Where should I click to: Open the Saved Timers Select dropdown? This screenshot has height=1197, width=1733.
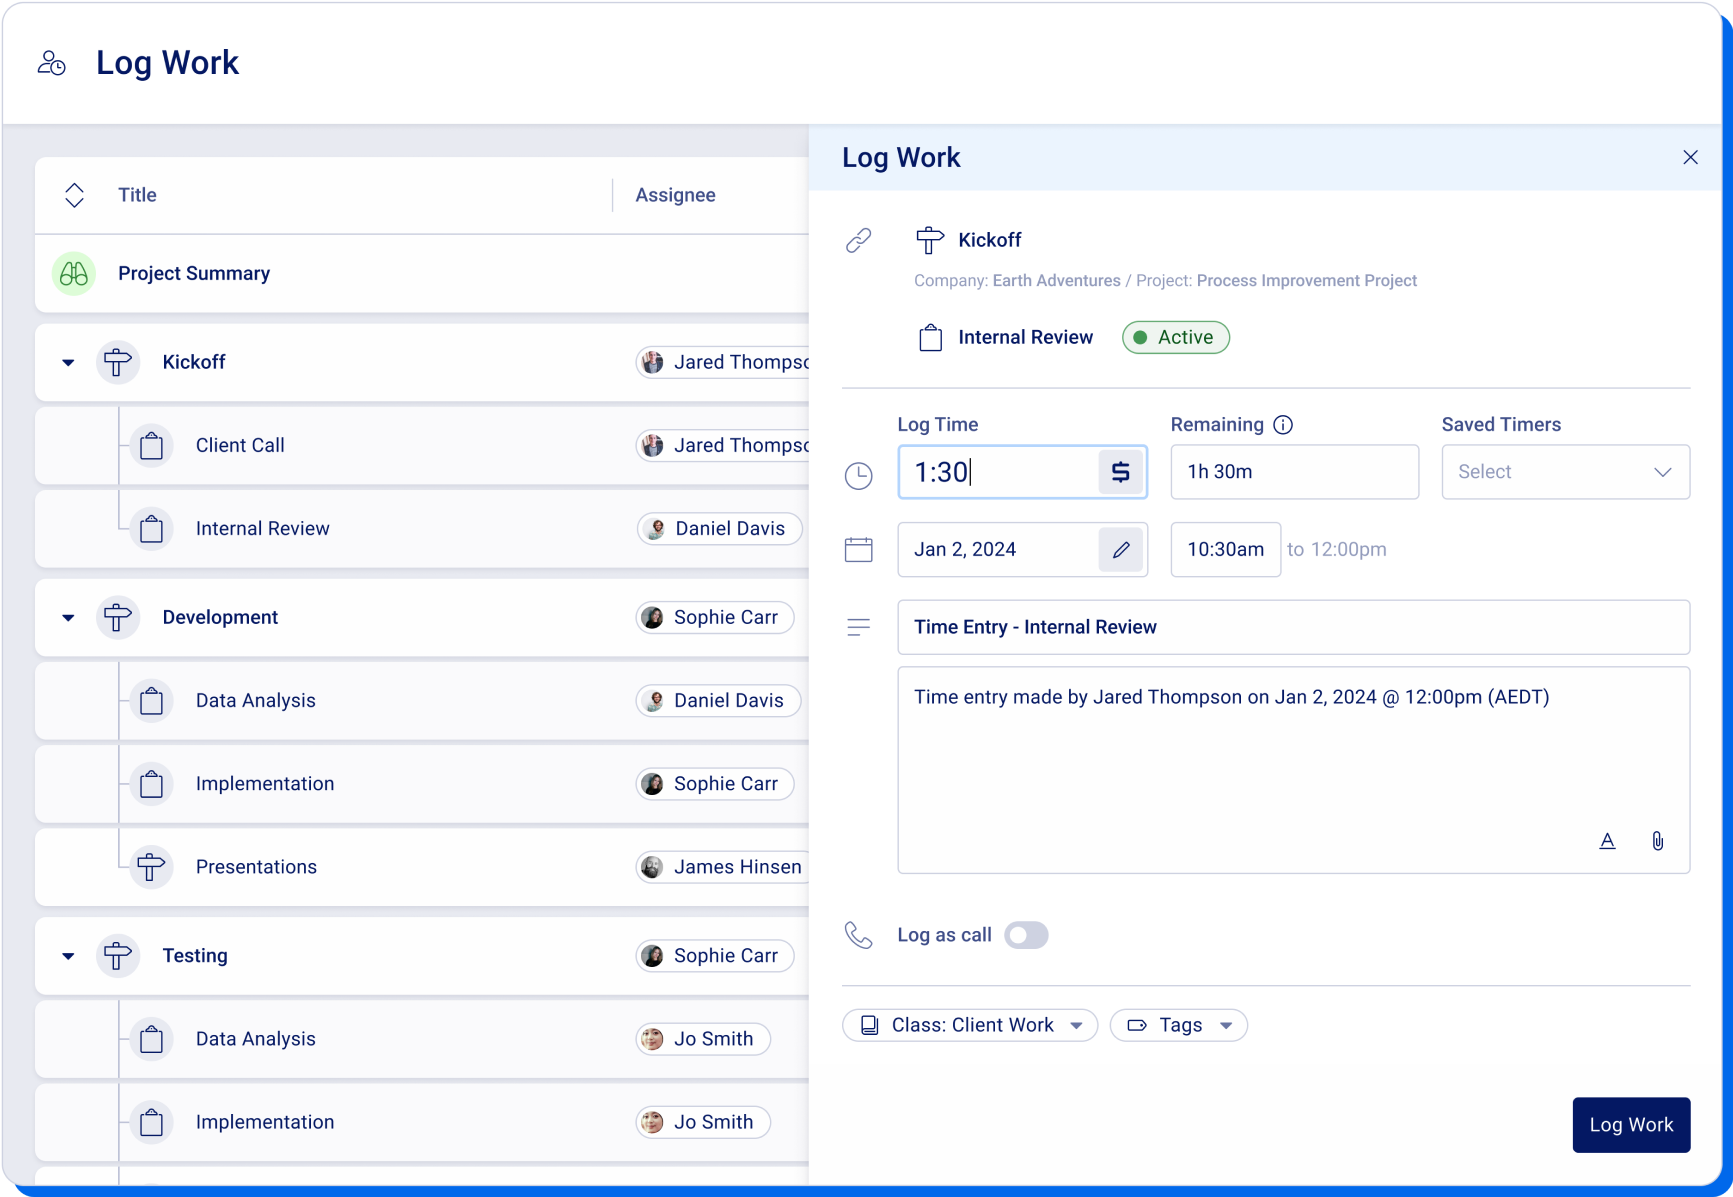coord(1565,472)
